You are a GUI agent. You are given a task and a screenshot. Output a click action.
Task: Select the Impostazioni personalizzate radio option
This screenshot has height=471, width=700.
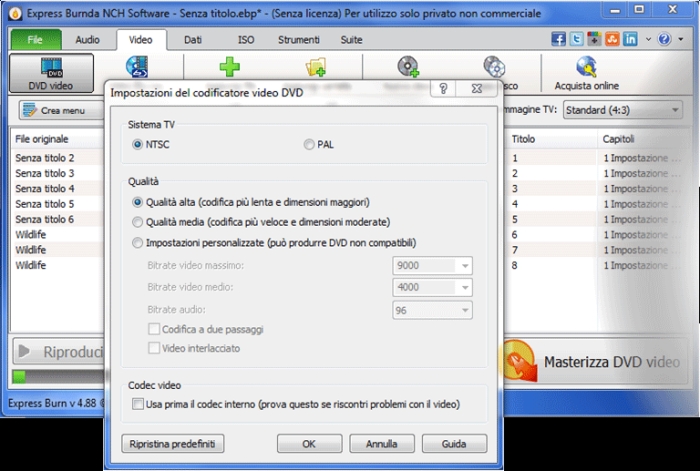point(274,243)
